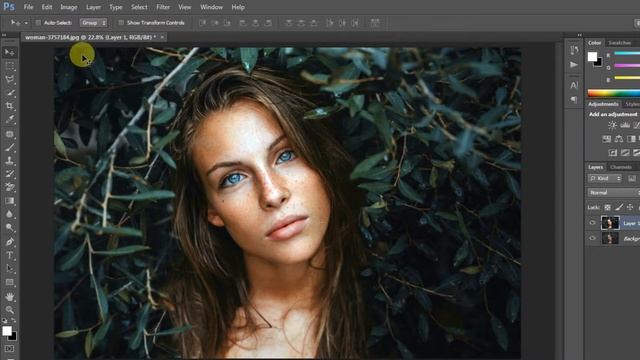
Task: Select the Layer 1 thumbnail
Action: pos(610,223)
